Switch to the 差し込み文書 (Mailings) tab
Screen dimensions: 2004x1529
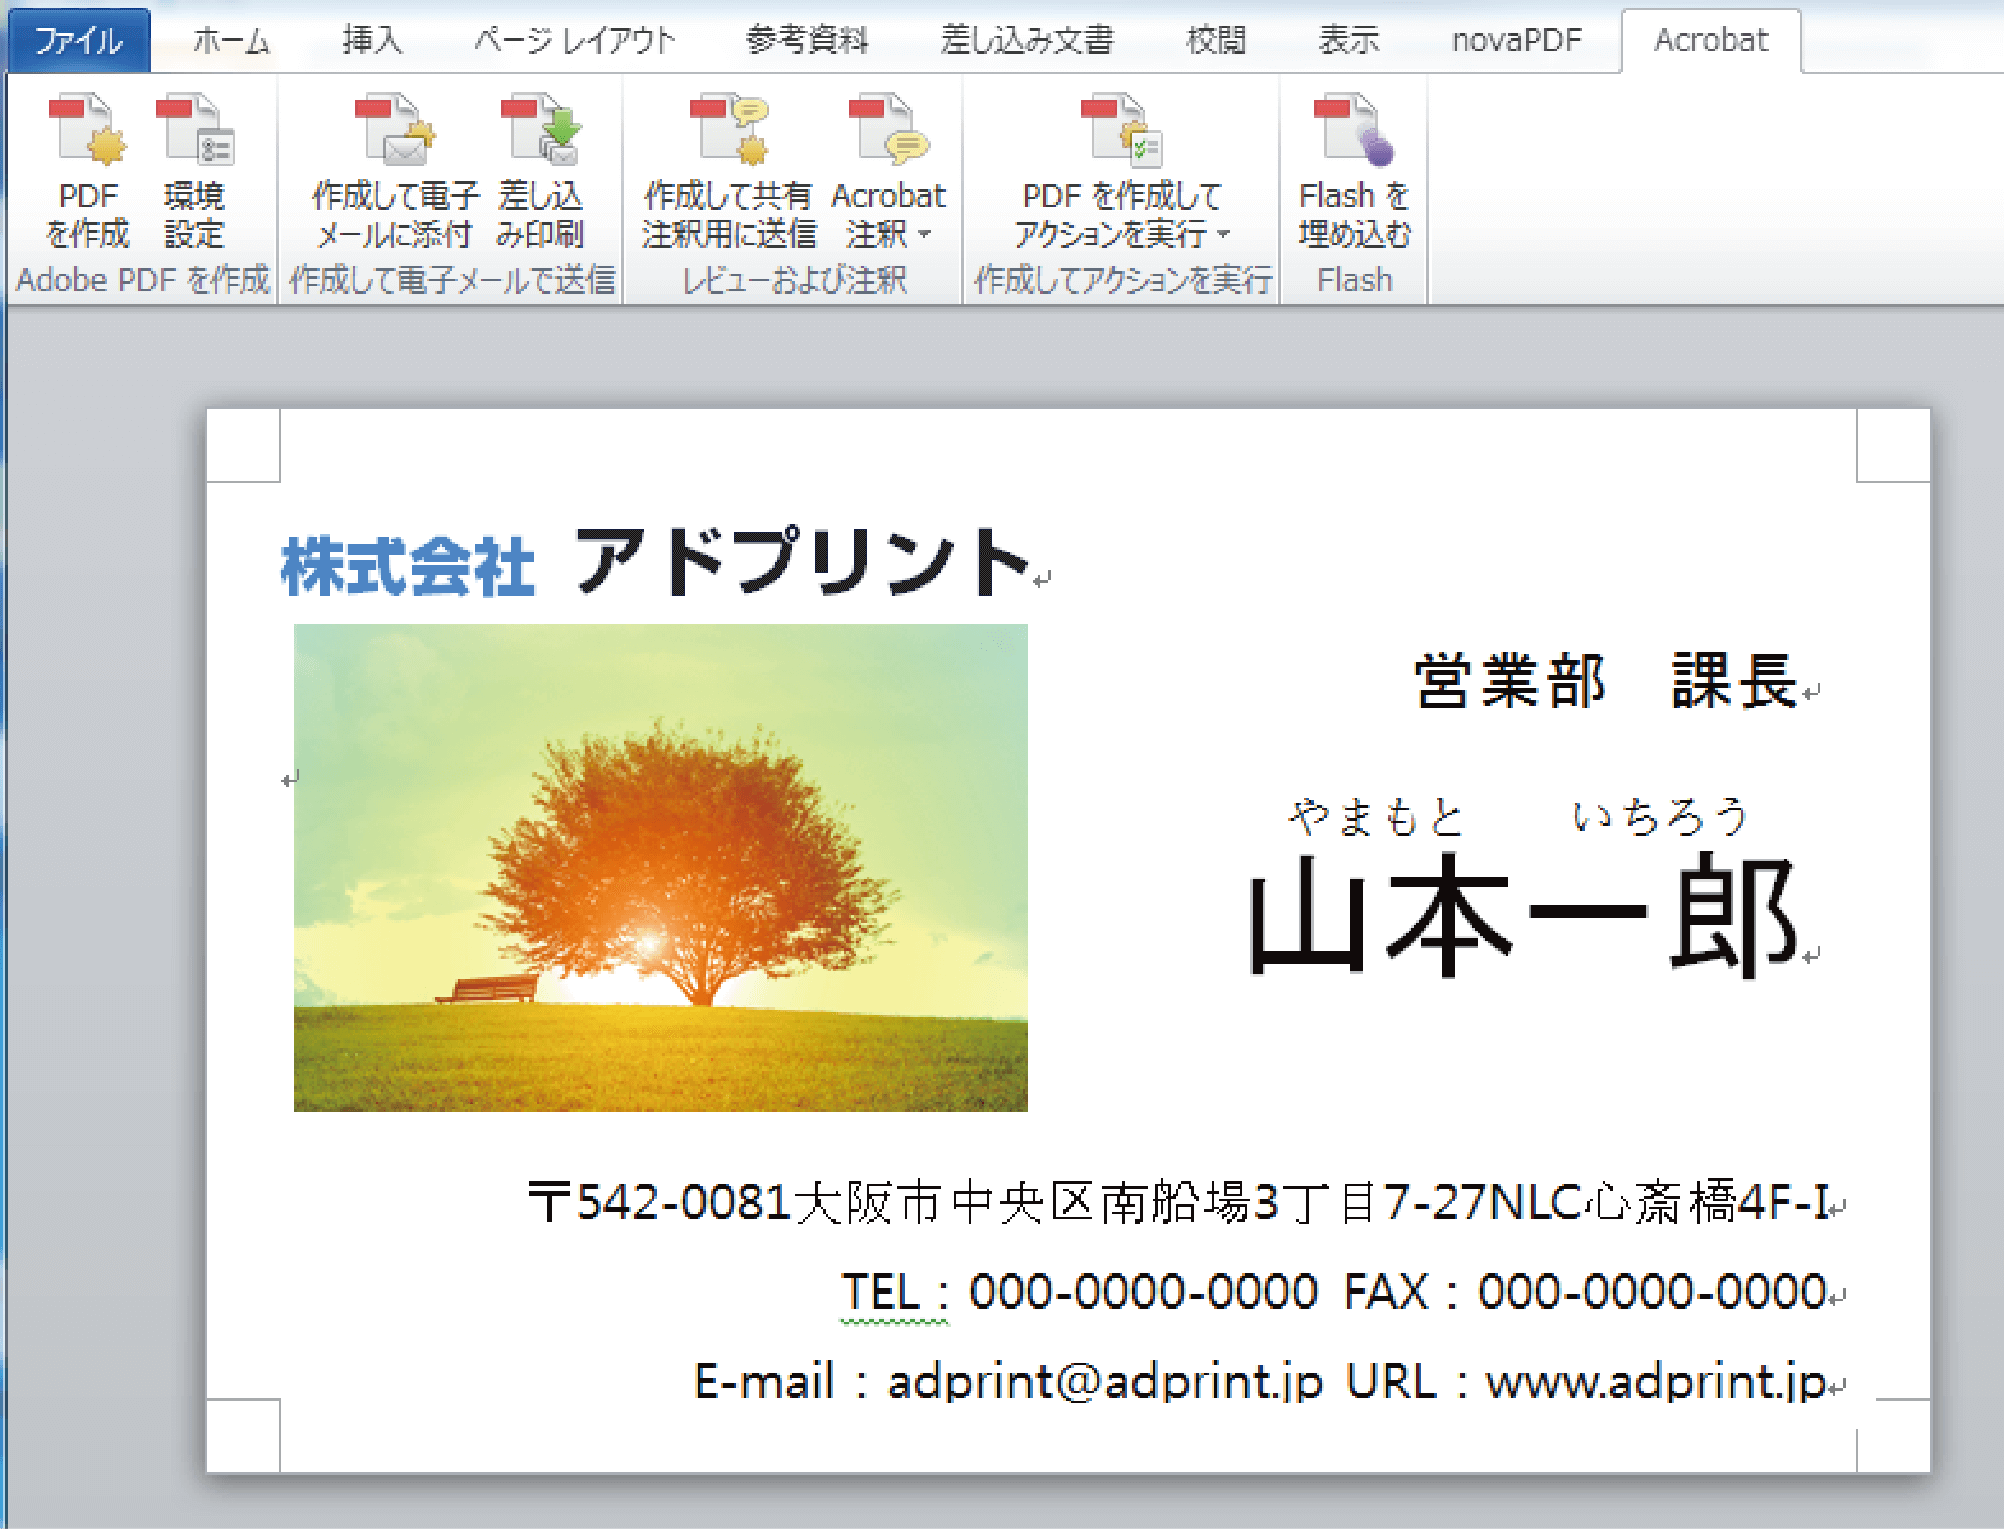[1026, 41]
